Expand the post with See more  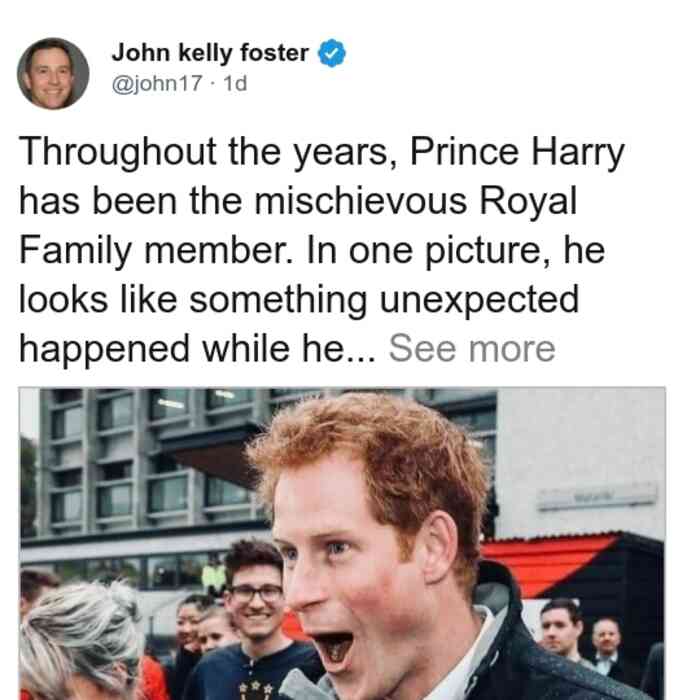pyautogui.click(x=472, y=349)
